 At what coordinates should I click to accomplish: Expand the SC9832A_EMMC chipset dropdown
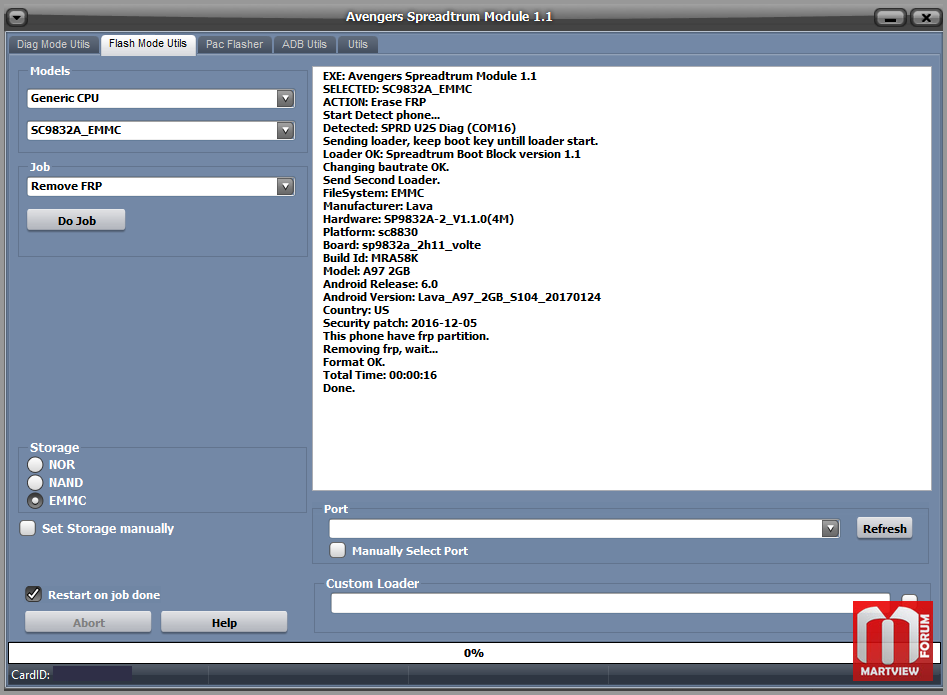(x=285, y=130)
